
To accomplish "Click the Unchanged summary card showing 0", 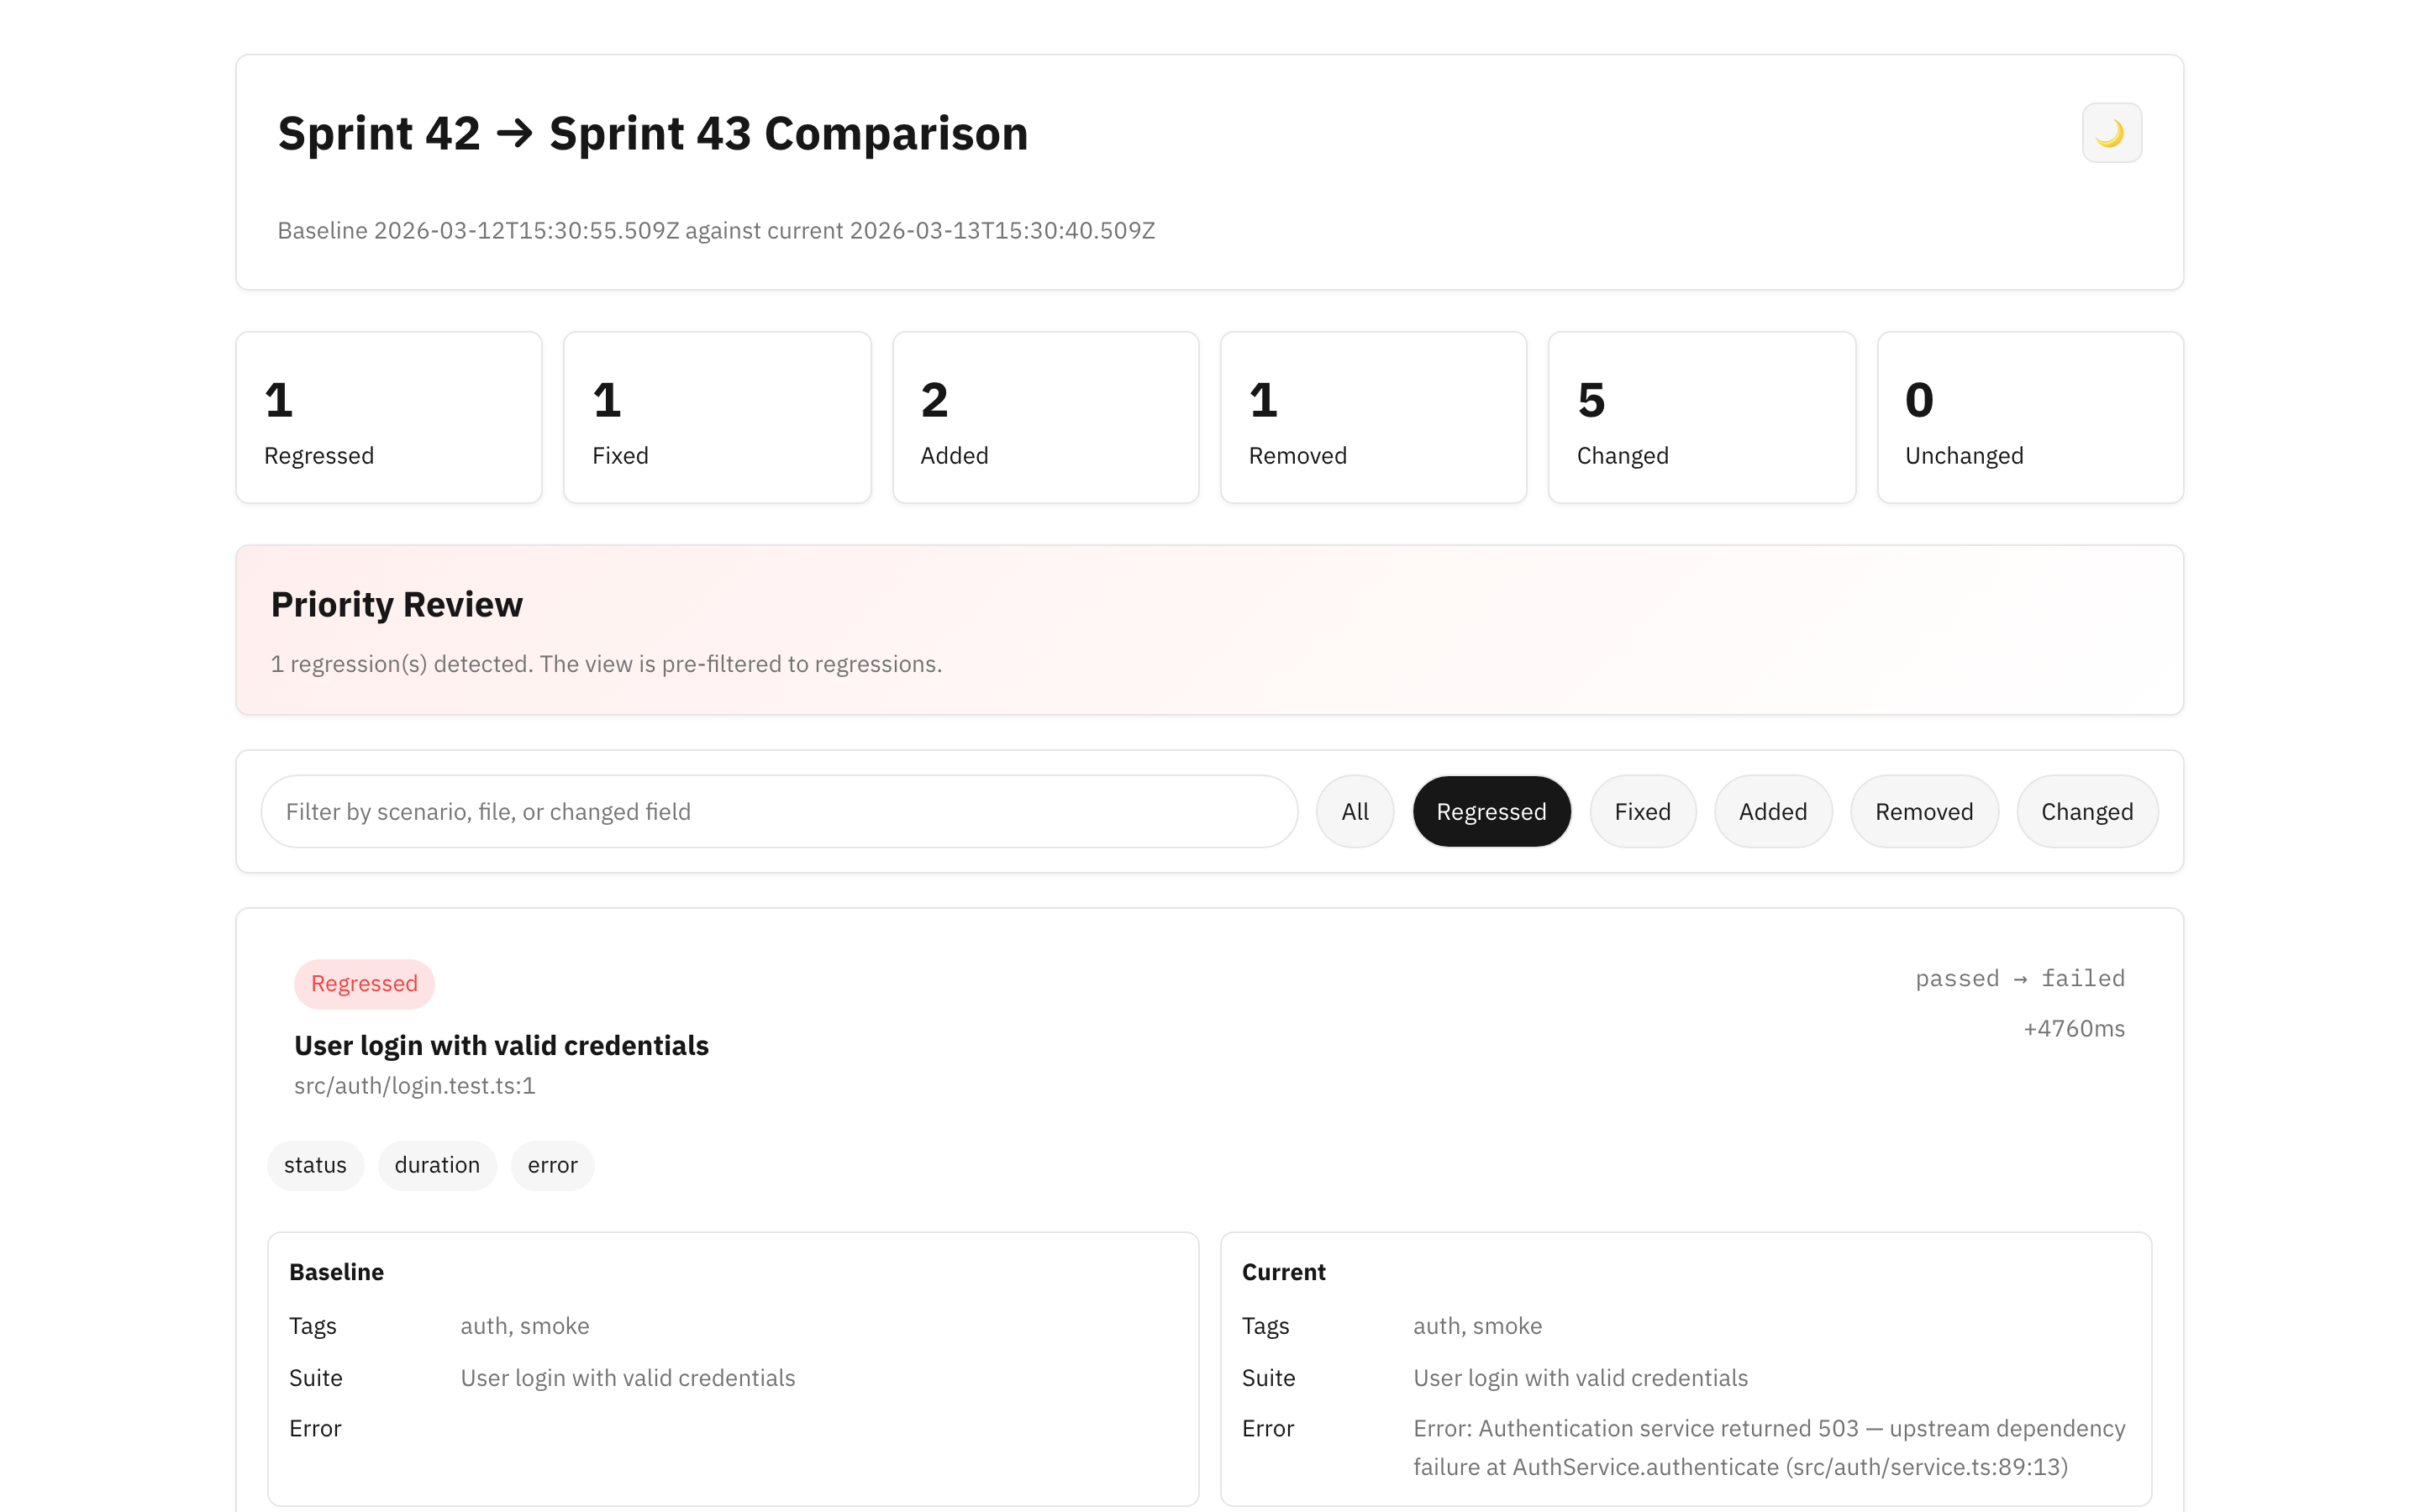I will (x=2029, y=416).
